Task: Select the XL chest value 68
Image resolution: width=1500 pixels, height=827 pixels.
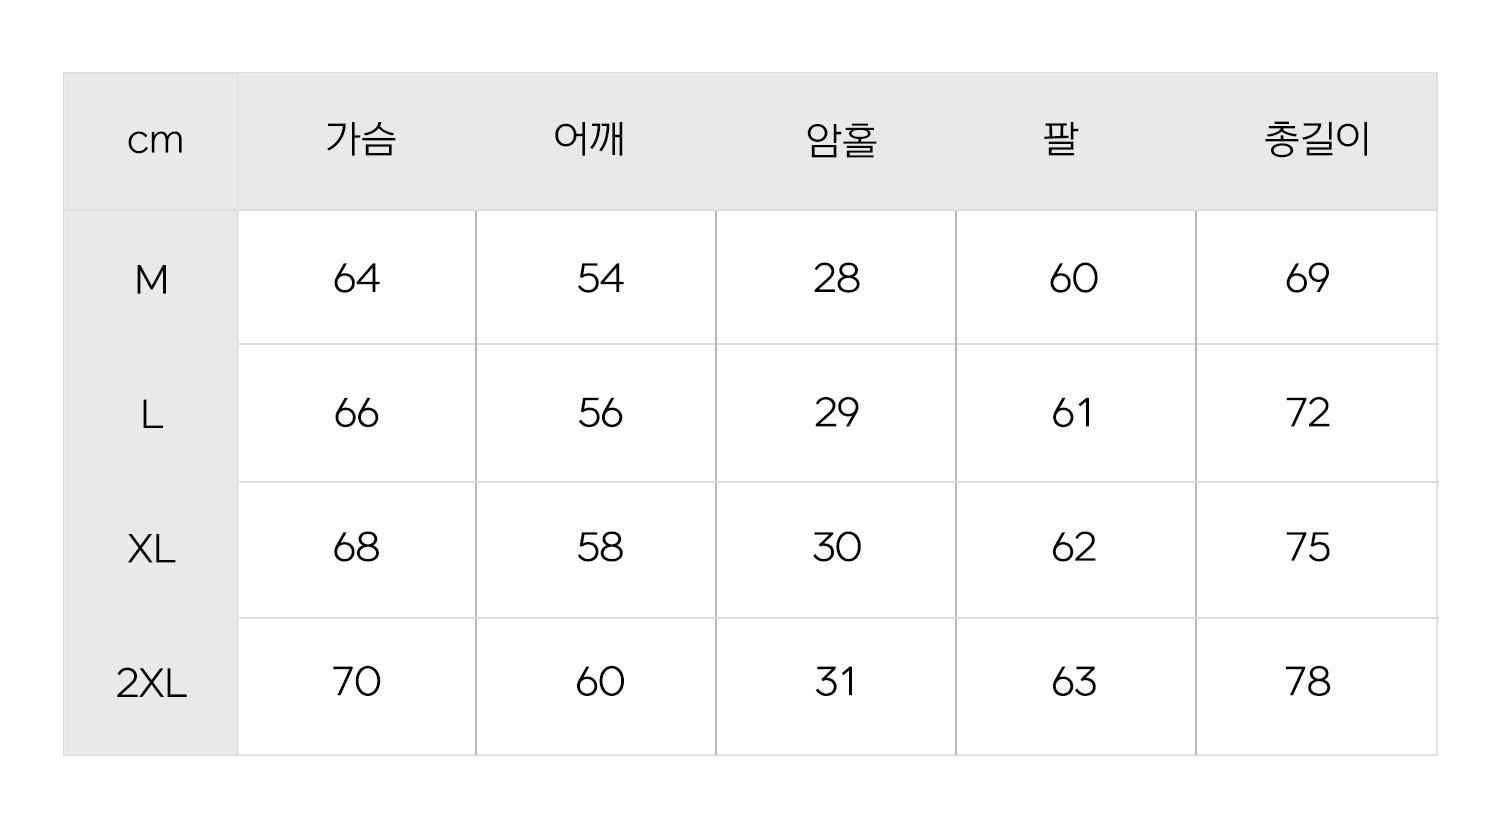Action: (357, 547)
